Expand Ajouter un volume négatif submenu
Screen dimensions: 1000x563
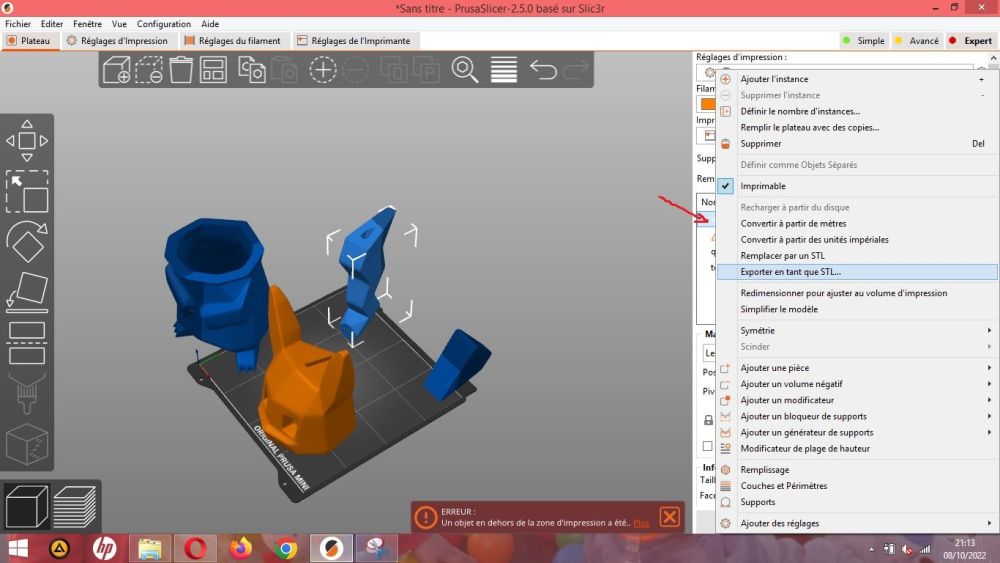tap(857, 384)
